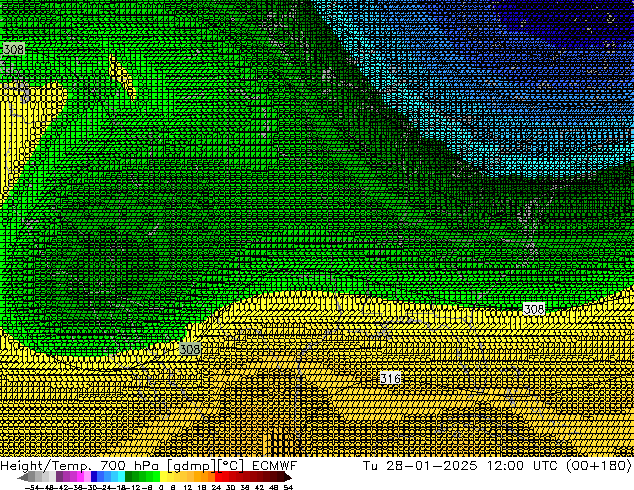Click the 308 label at top left
The image size is (634, 490).
13,49
